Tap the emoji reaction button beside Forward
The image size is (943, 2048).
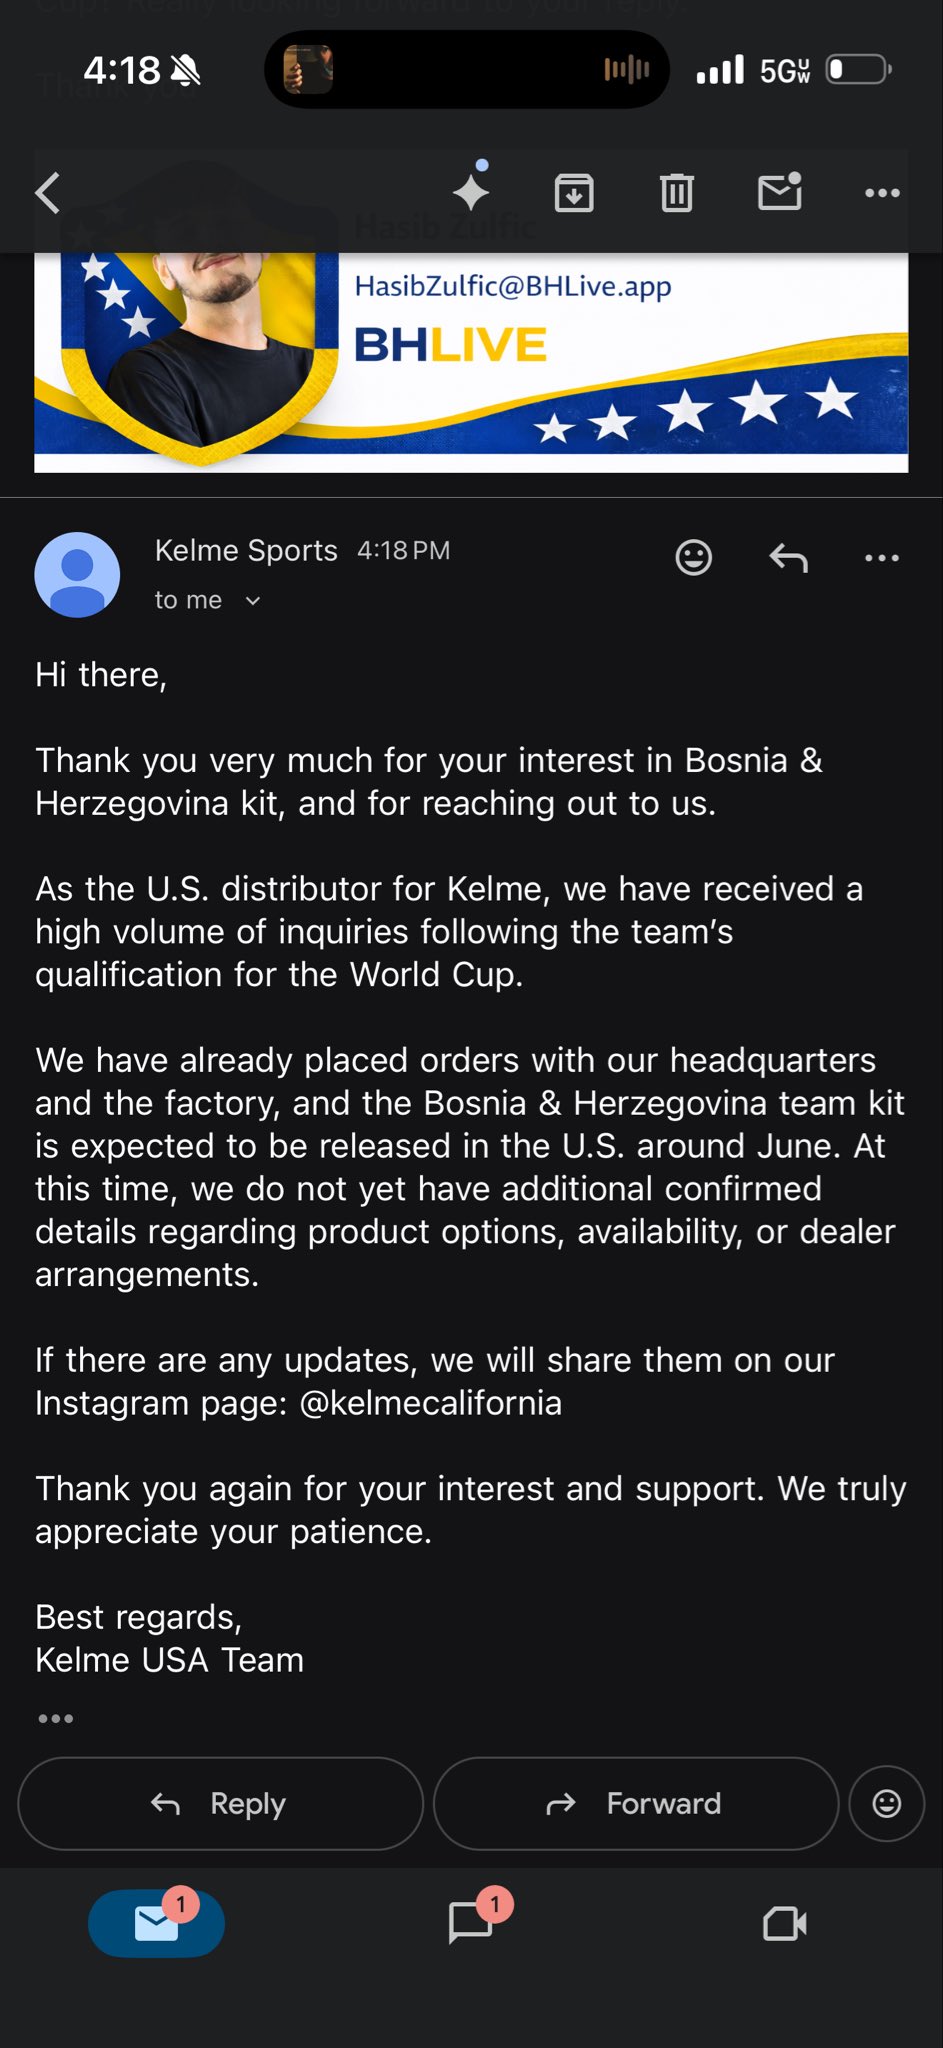tap(886, 1803)
